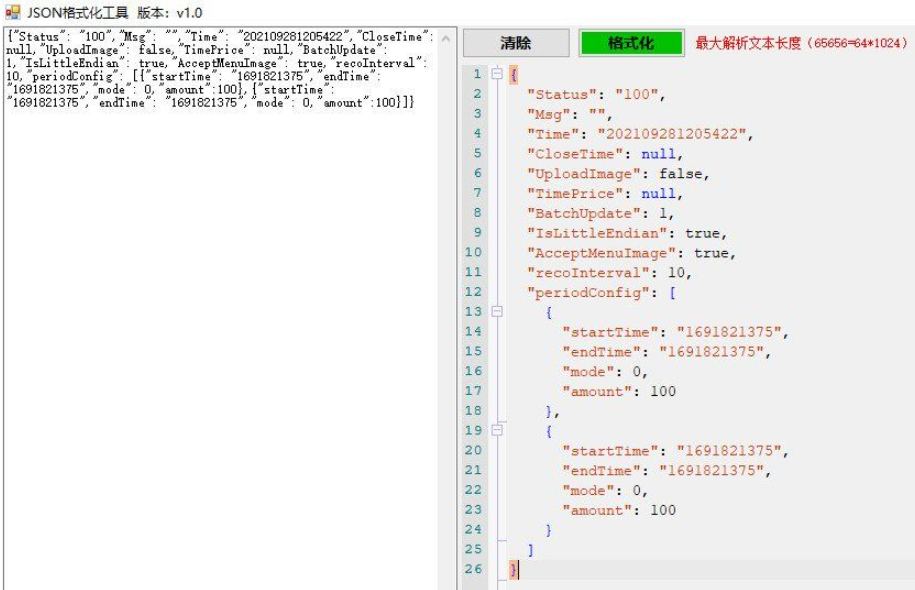Click line number 26 in the gutter

[x=473, y=569]
